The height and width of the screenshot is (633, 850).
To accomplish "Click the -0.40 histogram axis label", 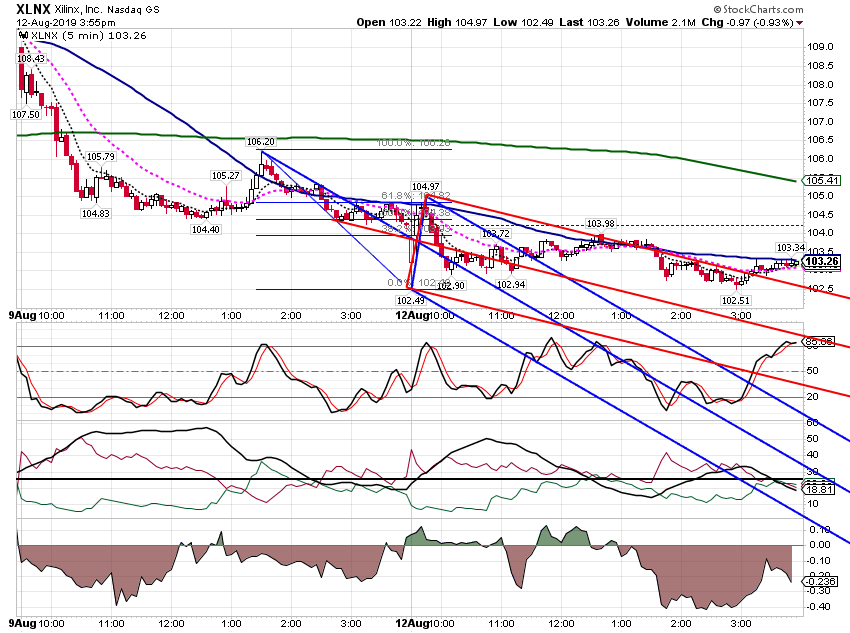I will pyautogui.click(x=819, y=606).
